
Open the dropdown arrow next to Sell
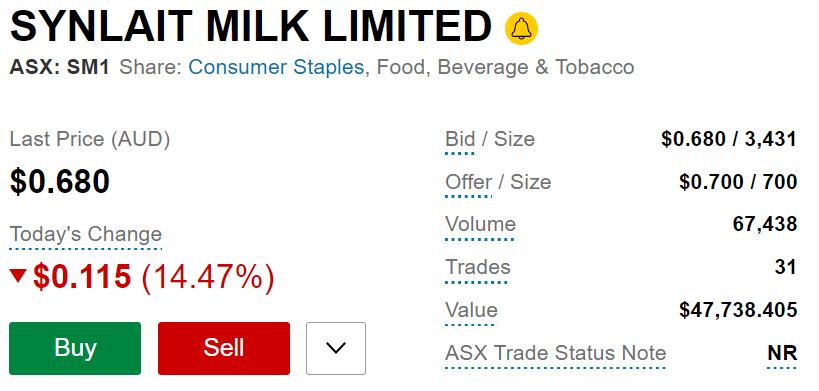pyautogui.click(x=336, y=348)
